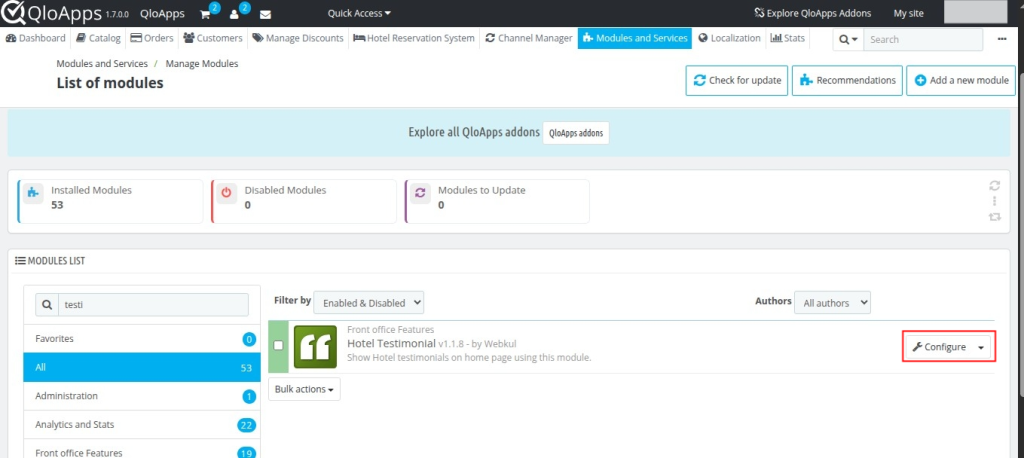Image resolution: width=1024 pixels, height=458 pixels.
Task: Click the My site link
Action: pyautogui.click(x=908, y=13)
